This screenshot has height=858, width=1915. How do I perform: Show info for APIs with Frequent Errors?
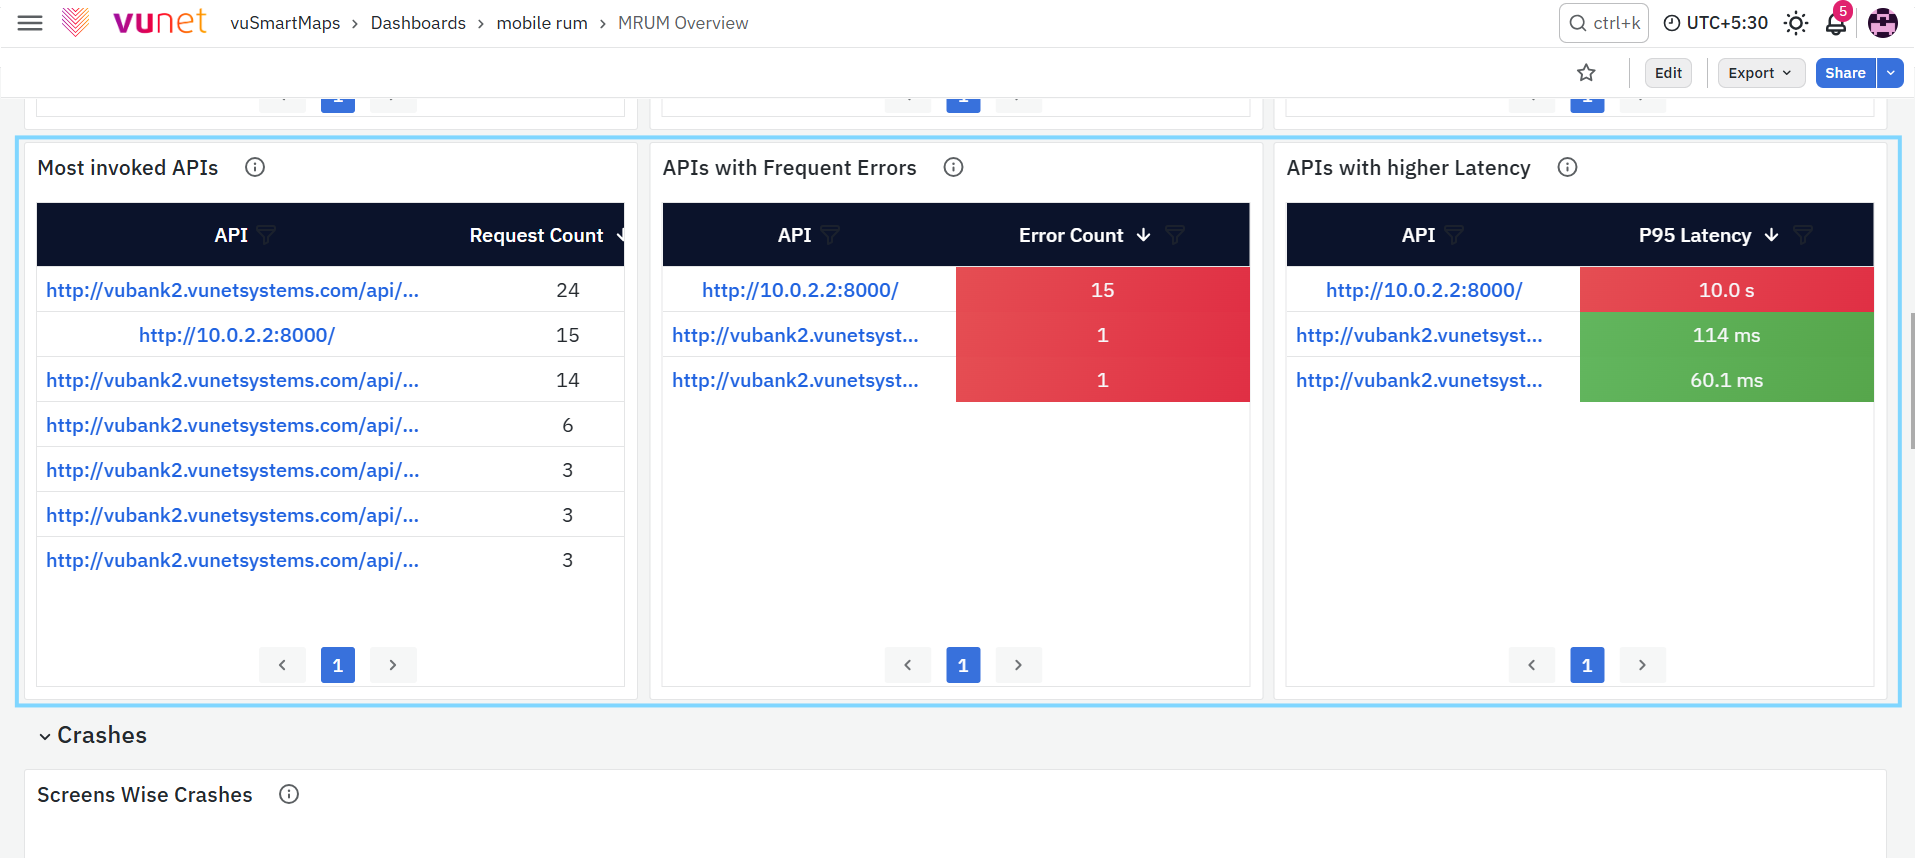953,167
